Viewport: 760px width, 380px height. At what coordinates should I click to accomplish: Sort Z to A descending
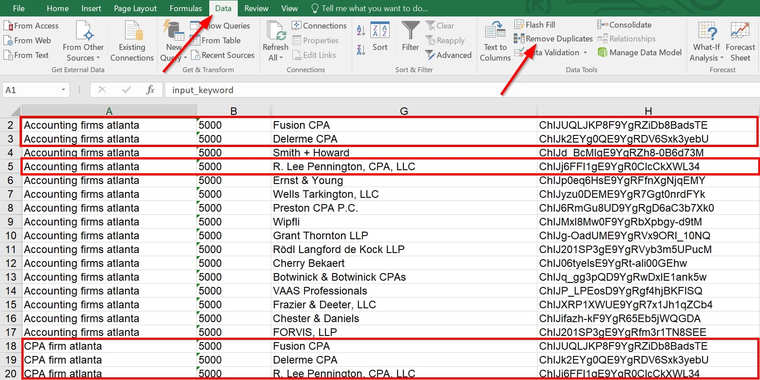click(361, 49)
